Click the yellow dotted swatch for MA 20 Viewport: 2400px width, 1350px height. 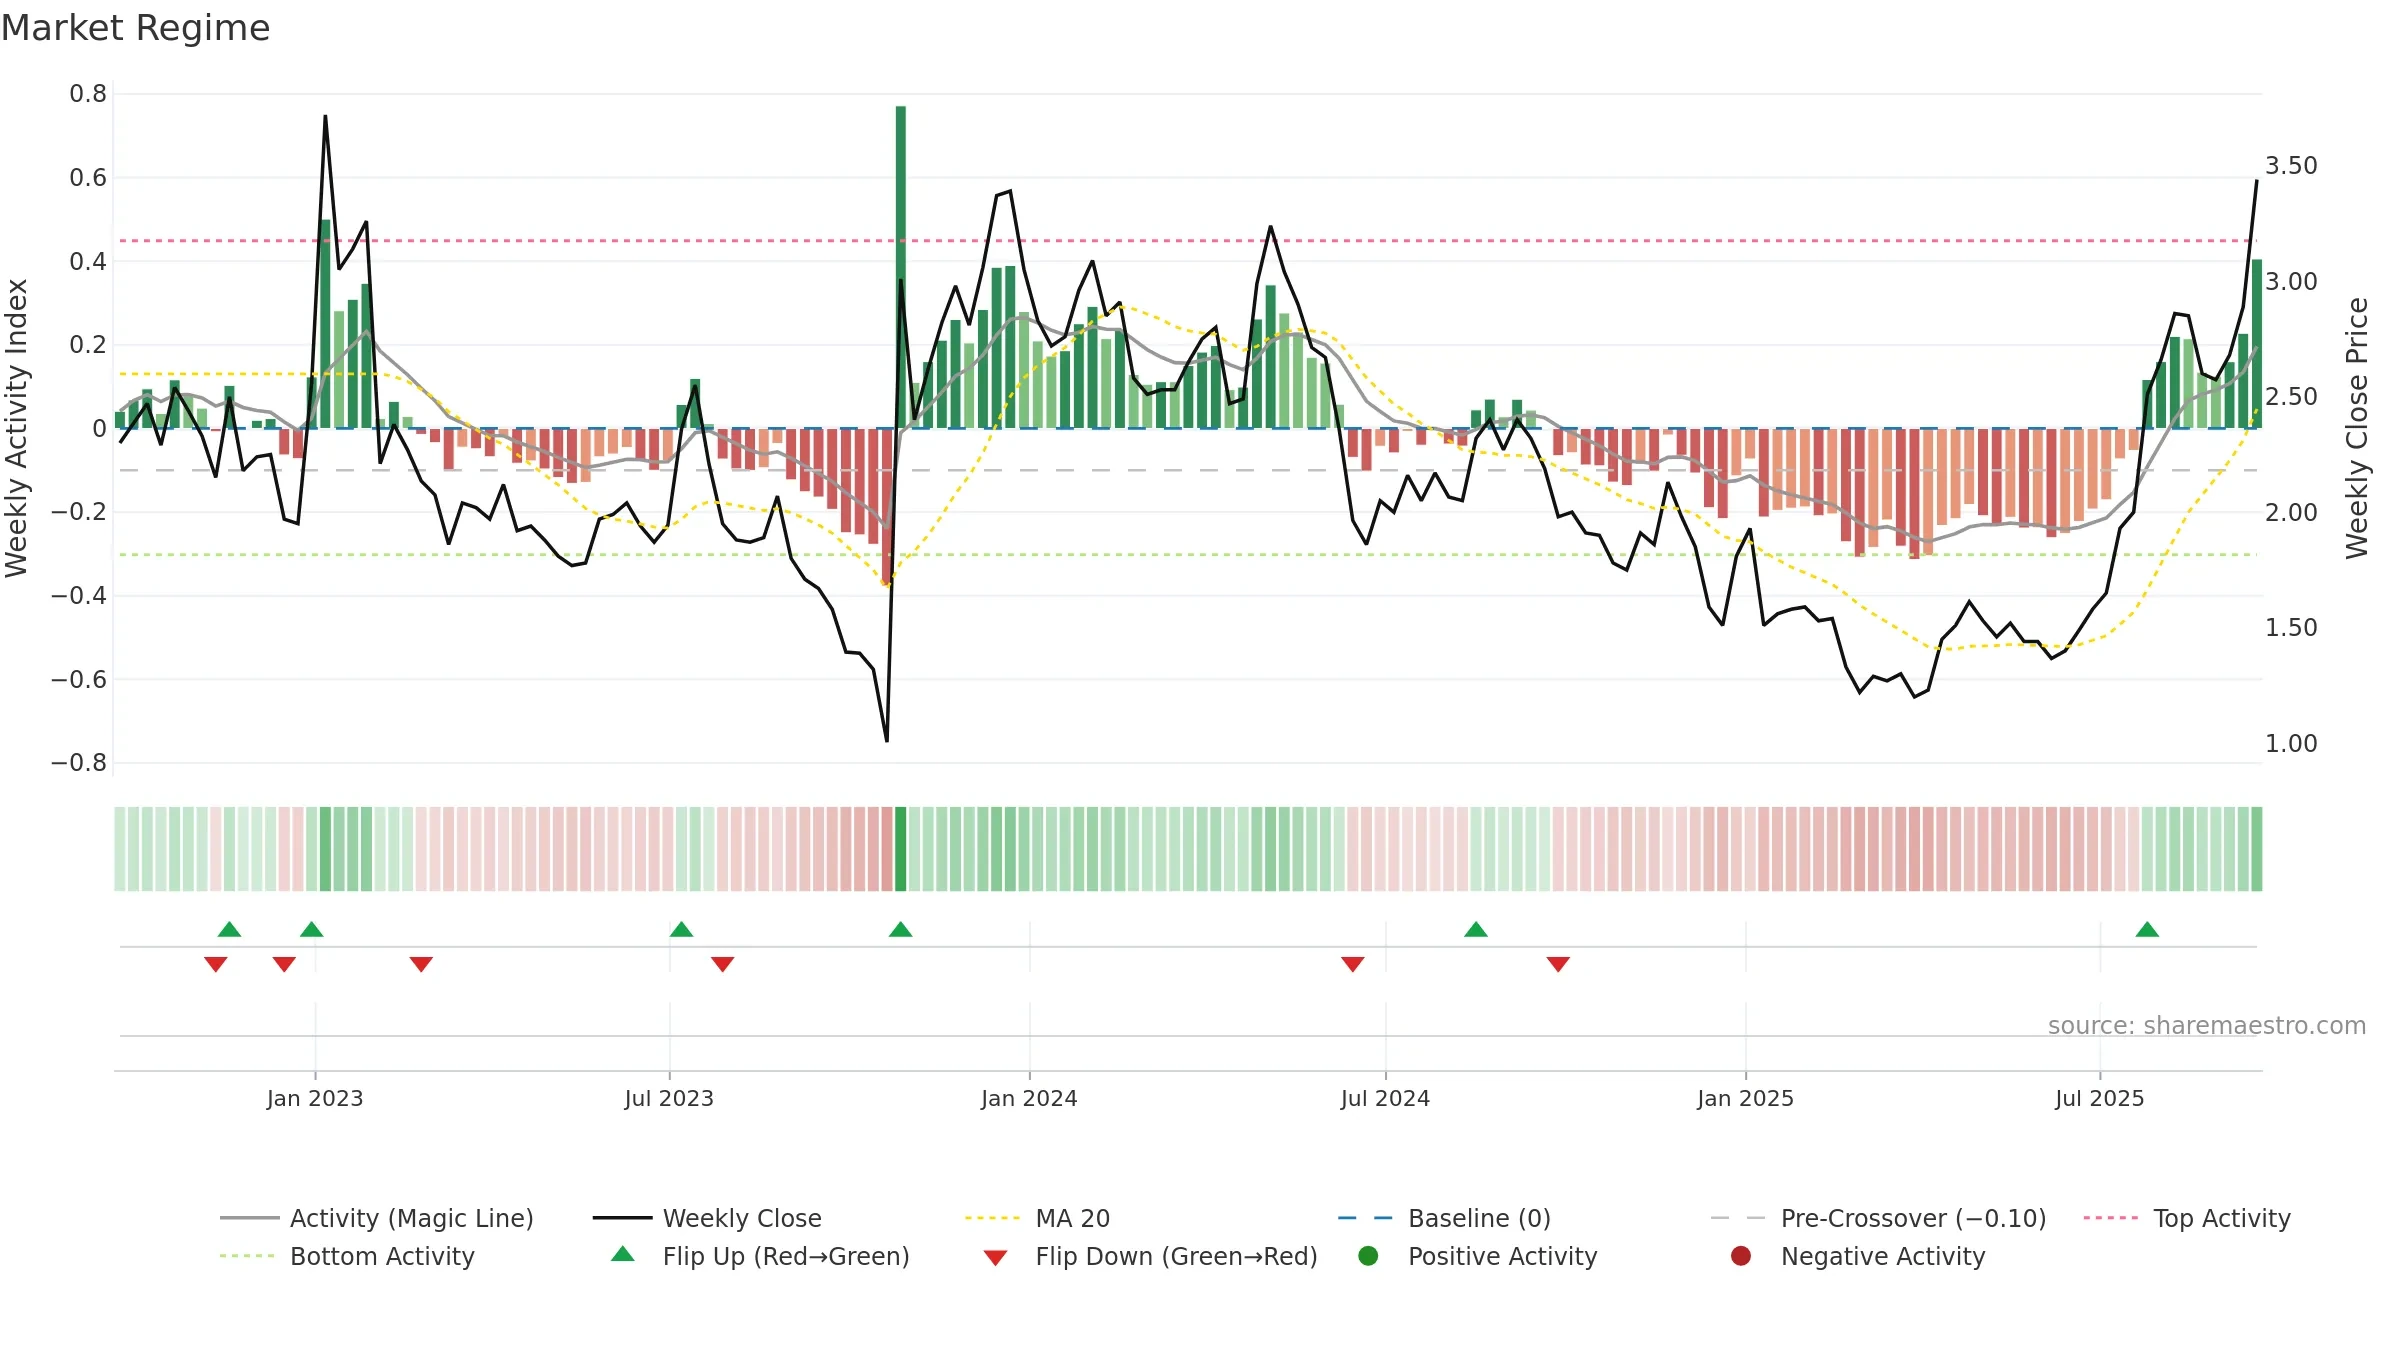(x=993, y=1218)
